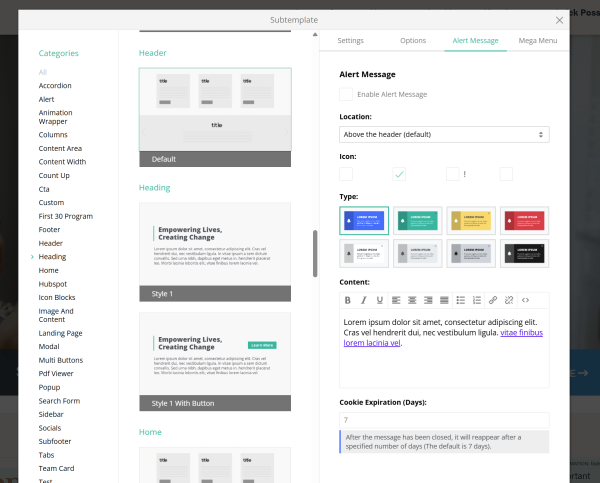Select Image And Content category
This screenshot has width=600, height=483.
pos(56,315)
